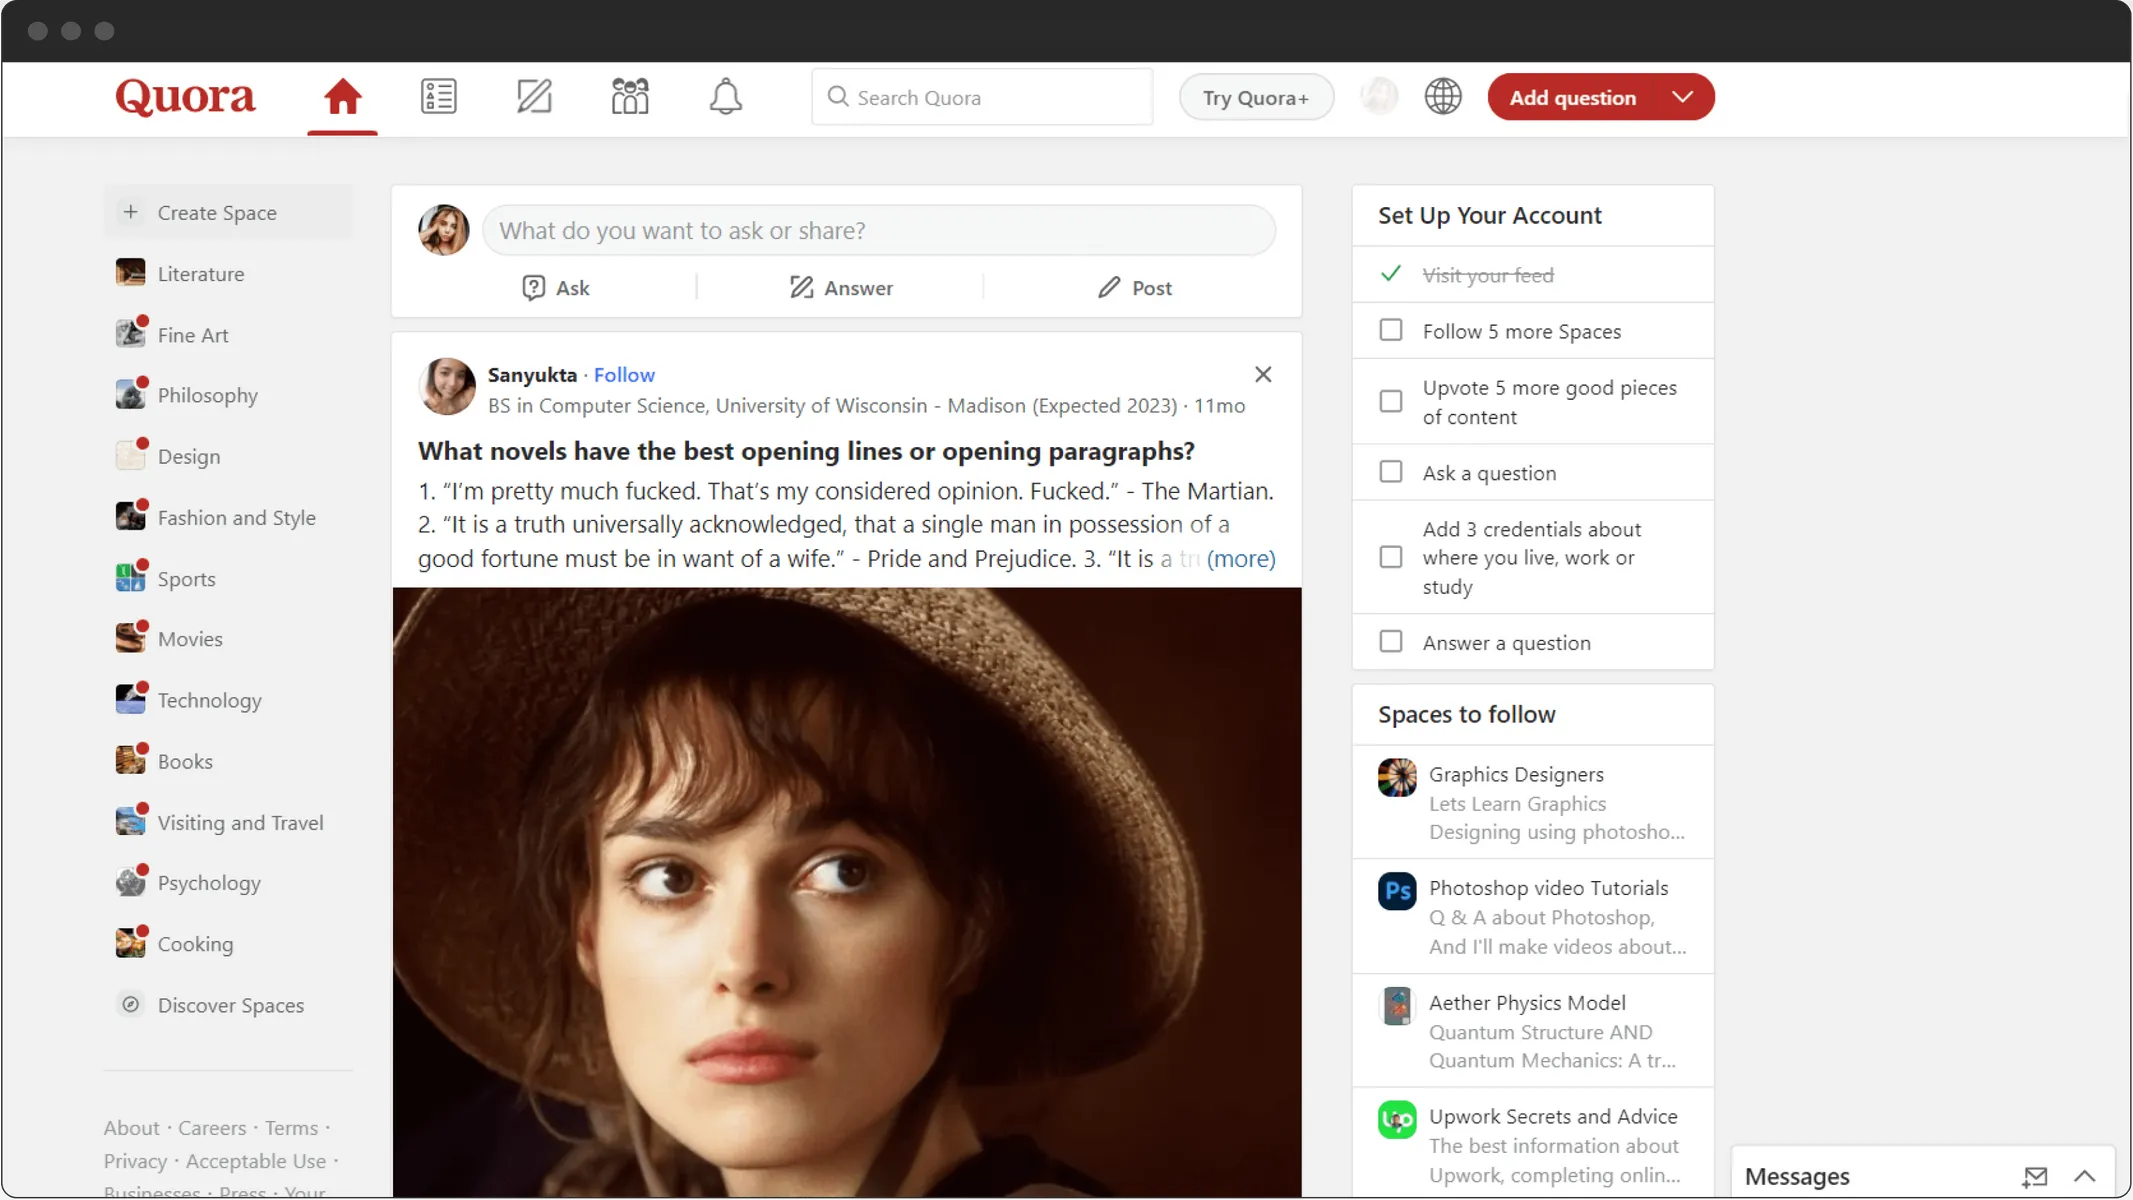2133x1200 pixels.
Task: Open Discover Spaces in the sidebar
Action: click(x=230, y=1005)
